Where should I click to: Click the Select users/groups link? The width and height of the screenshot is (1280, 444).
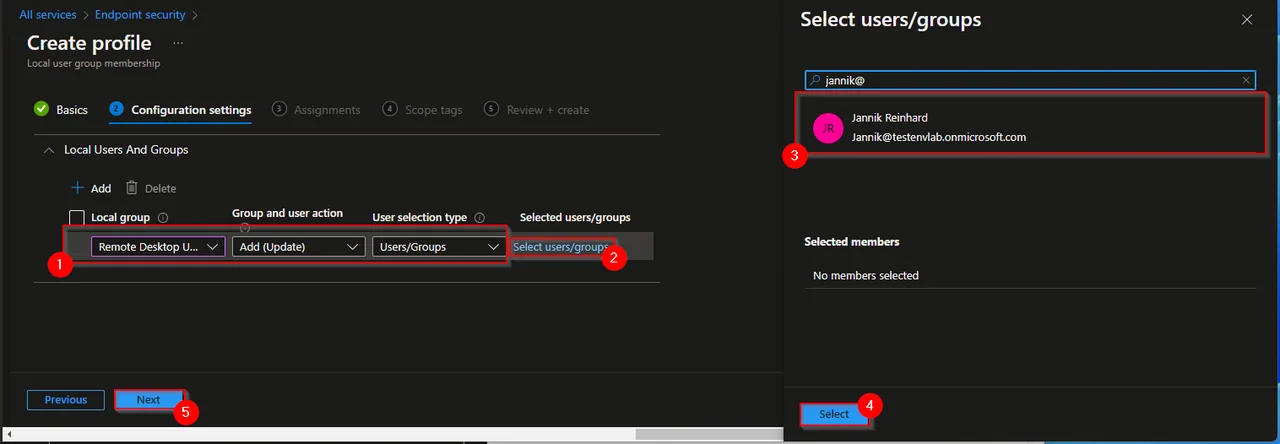tap(560, 247)
